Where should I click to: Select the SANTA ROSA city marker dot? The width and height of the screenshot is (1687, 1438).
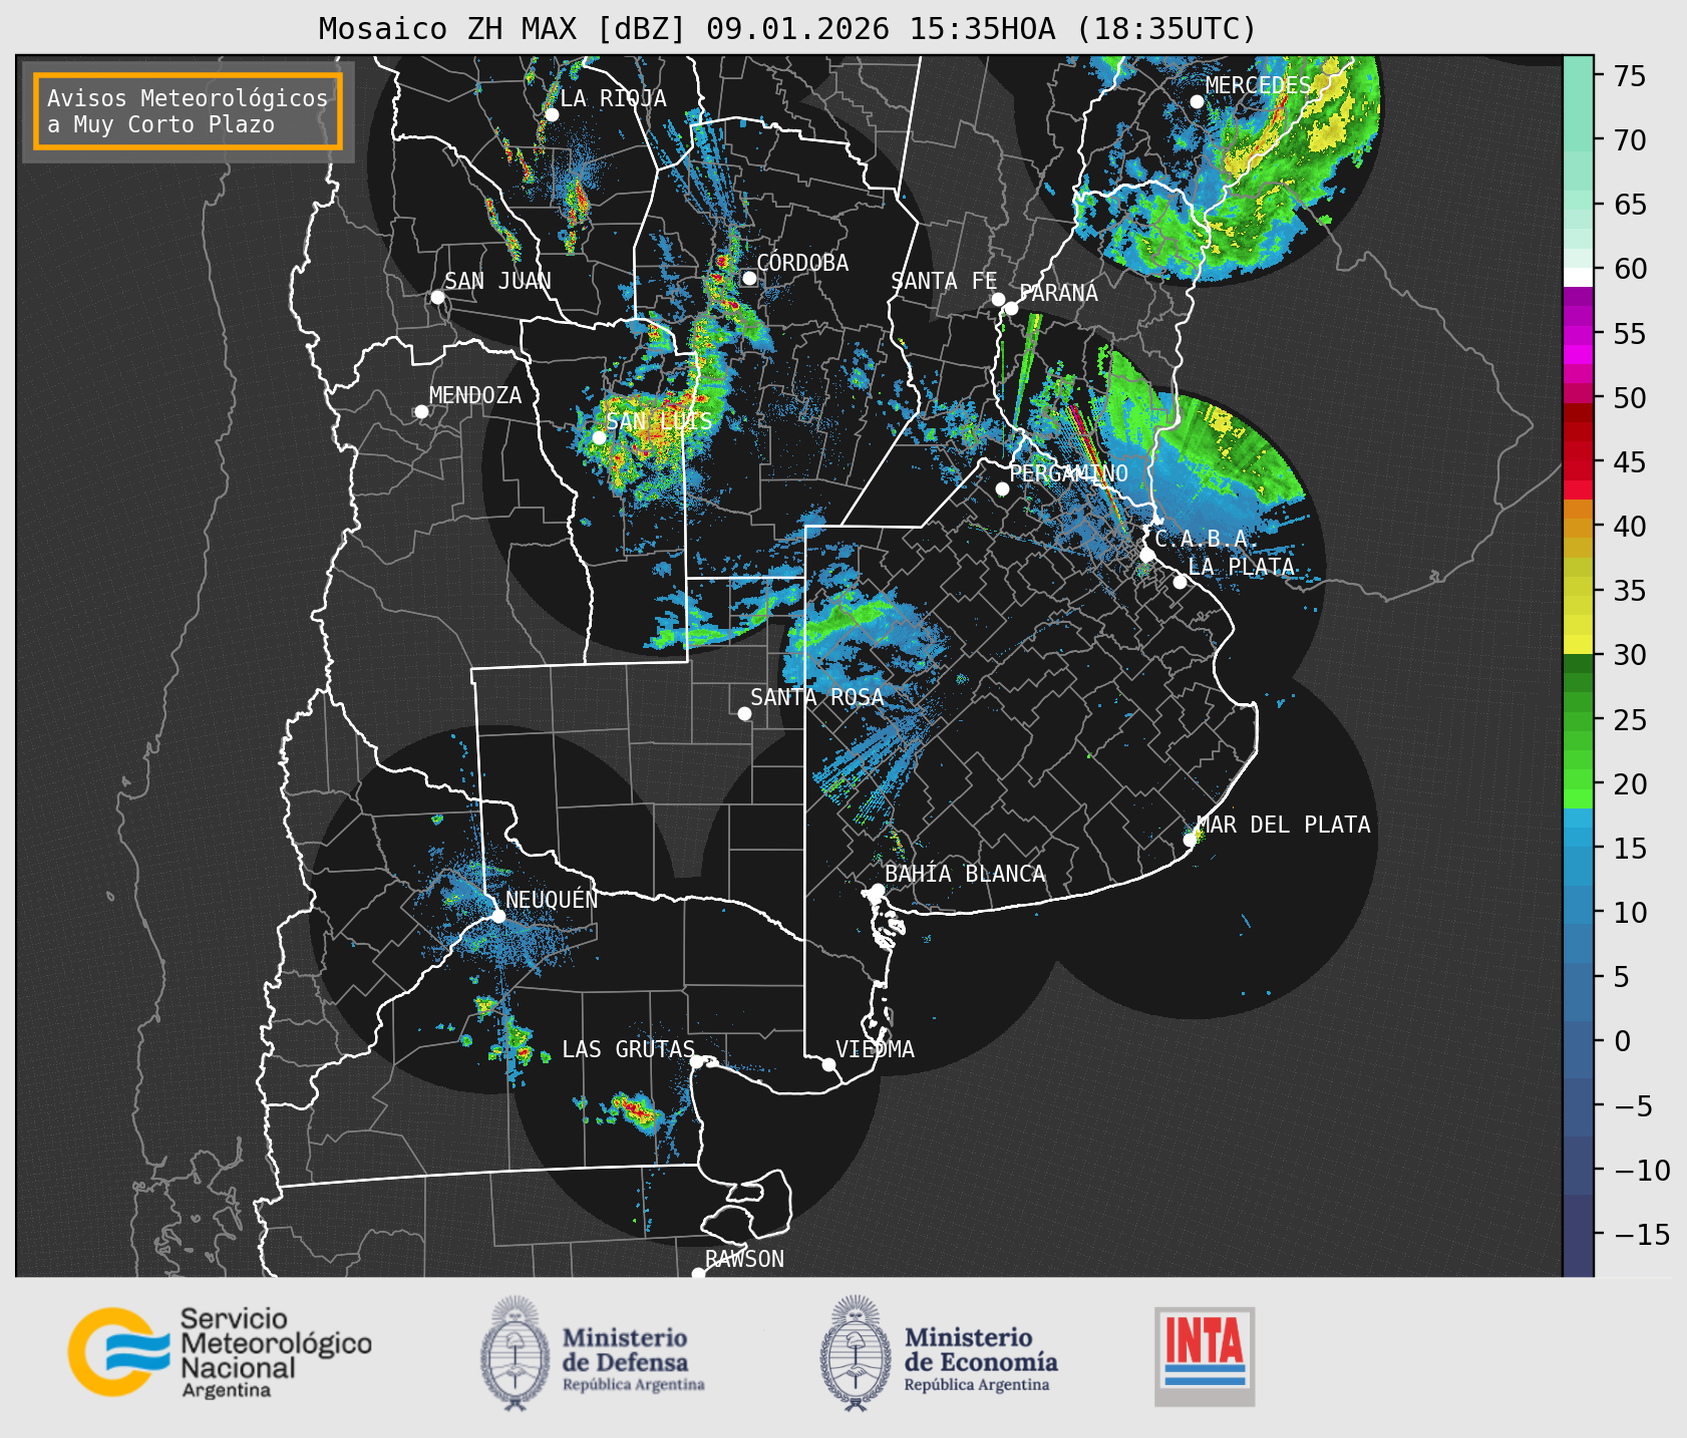(x=744, y=713)
